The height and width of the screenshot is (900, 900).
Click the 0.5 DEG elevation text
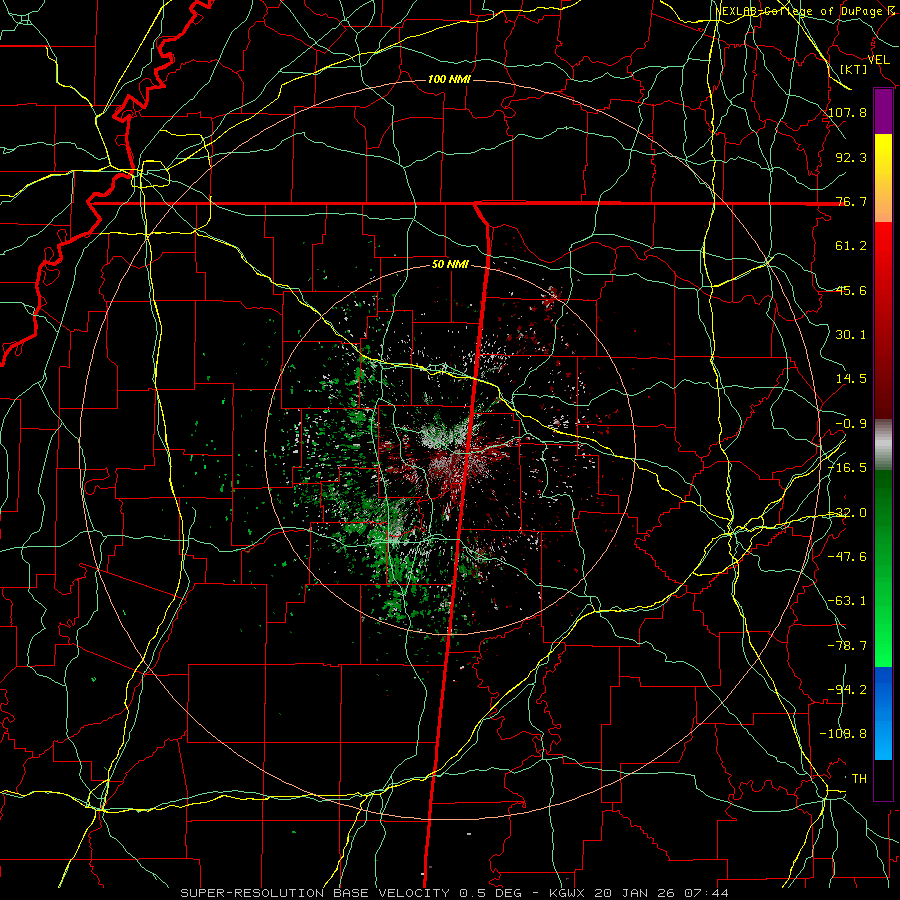click(x=491, y=893)
